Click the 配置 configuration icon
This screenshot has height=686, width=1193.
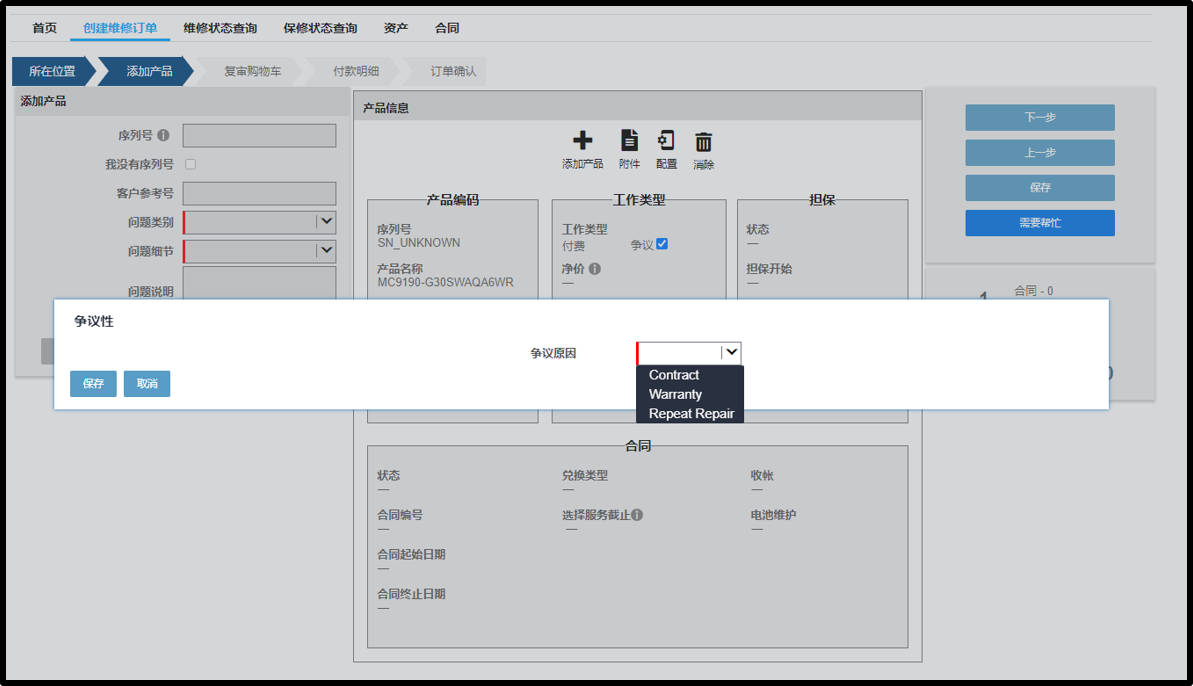point(666,141)
